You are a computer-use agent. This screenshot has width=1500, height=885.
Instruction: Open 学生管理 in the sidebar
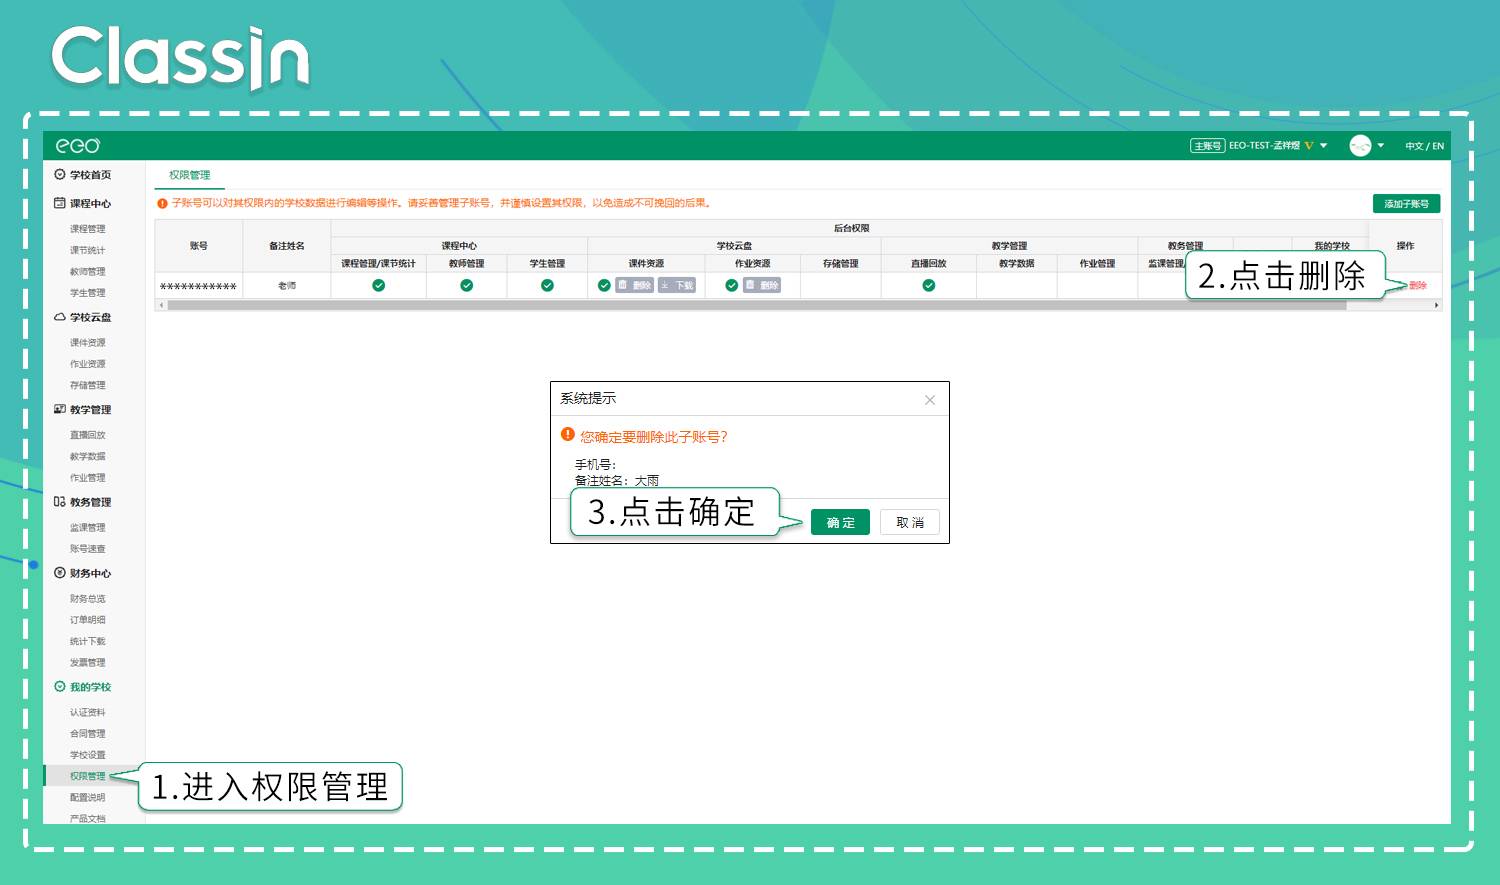[x=88, y=293]
